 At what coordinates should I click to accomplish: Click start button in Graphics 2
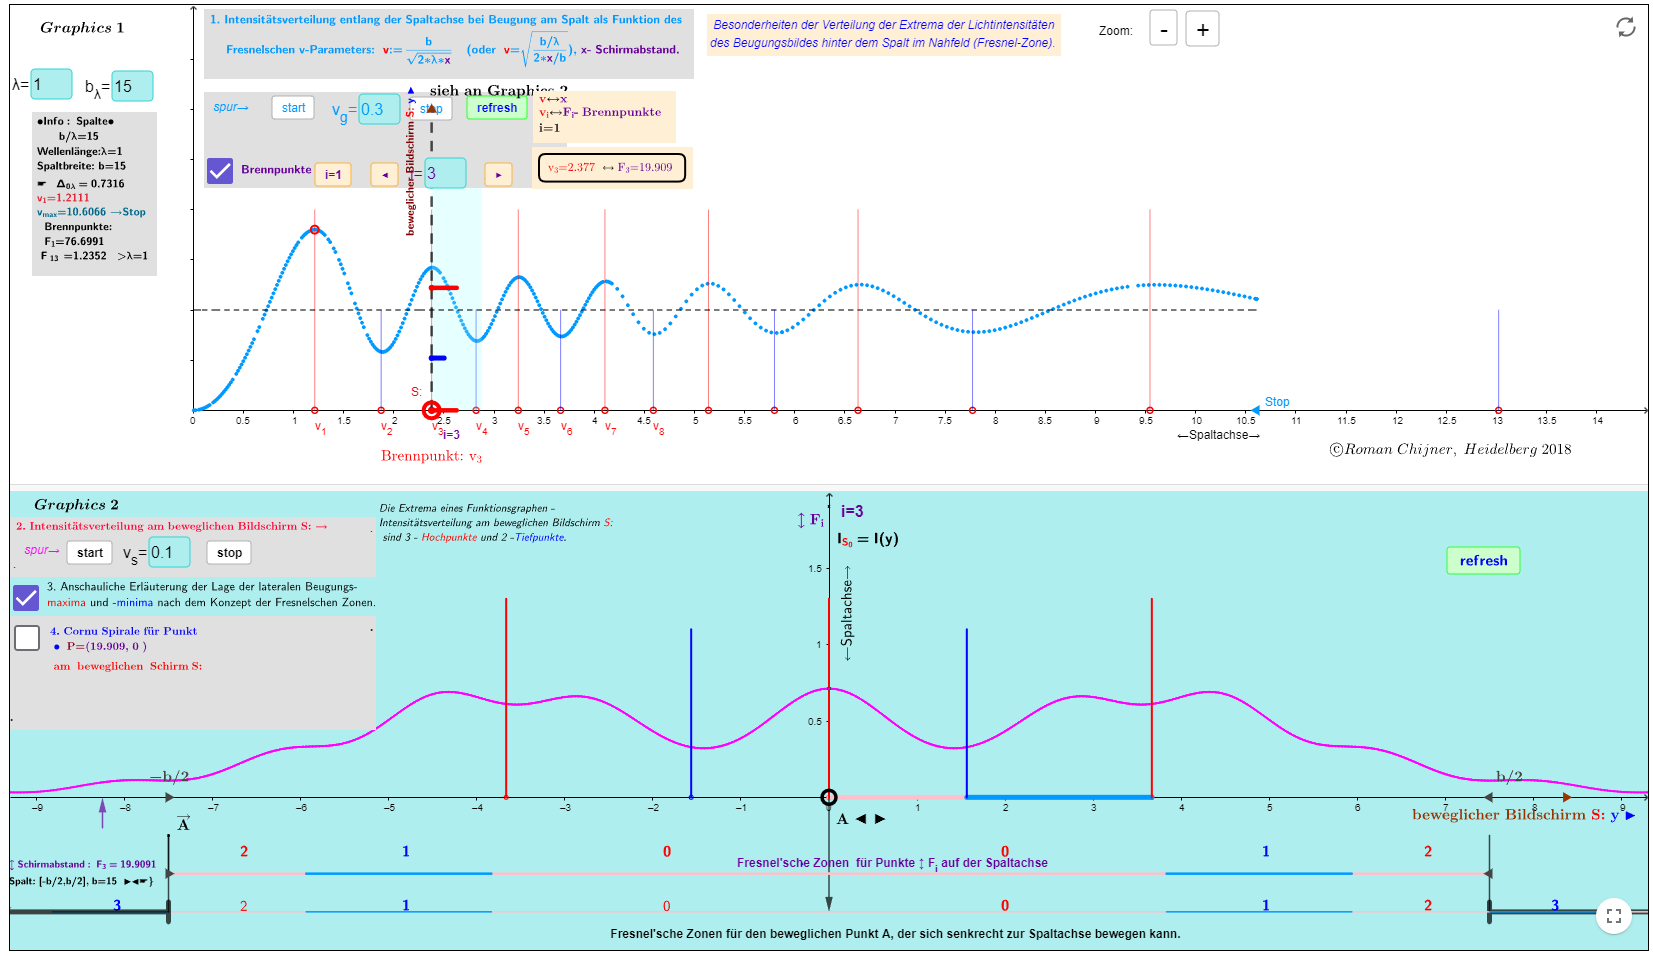[90, 553]
